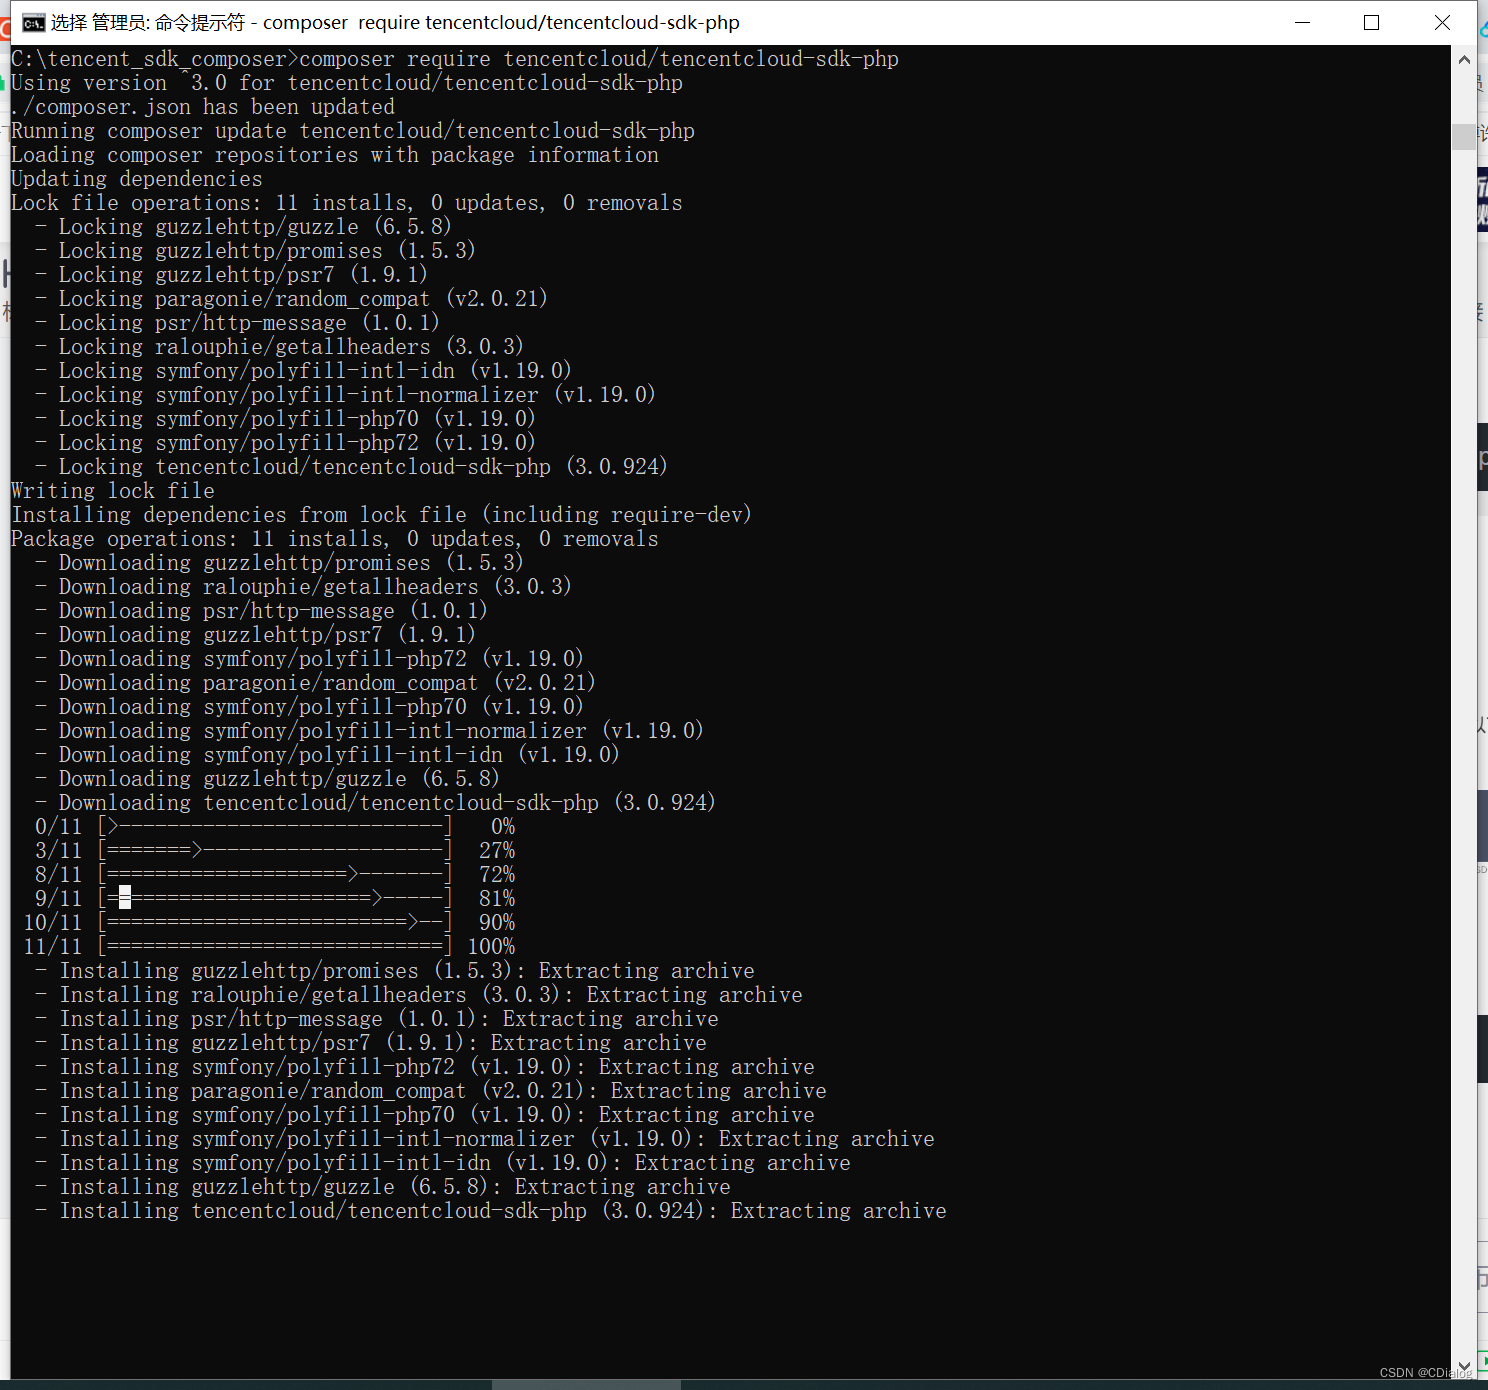
Task: Click the line 'Using version ^3.0 for tencentcloud'
Action: 347,83
